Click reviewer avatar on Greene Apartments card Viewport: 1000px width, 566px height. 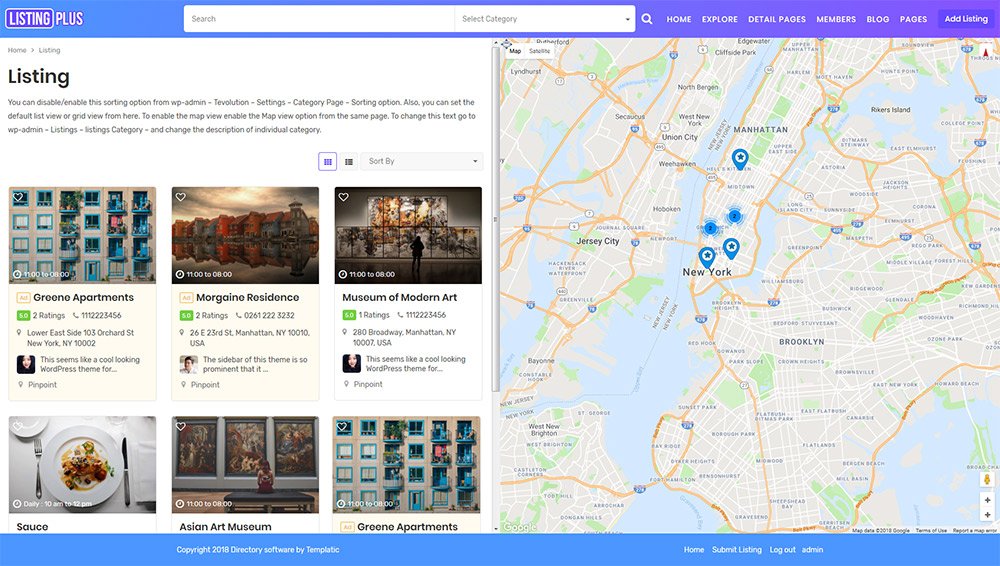click(x=26, y=364)
